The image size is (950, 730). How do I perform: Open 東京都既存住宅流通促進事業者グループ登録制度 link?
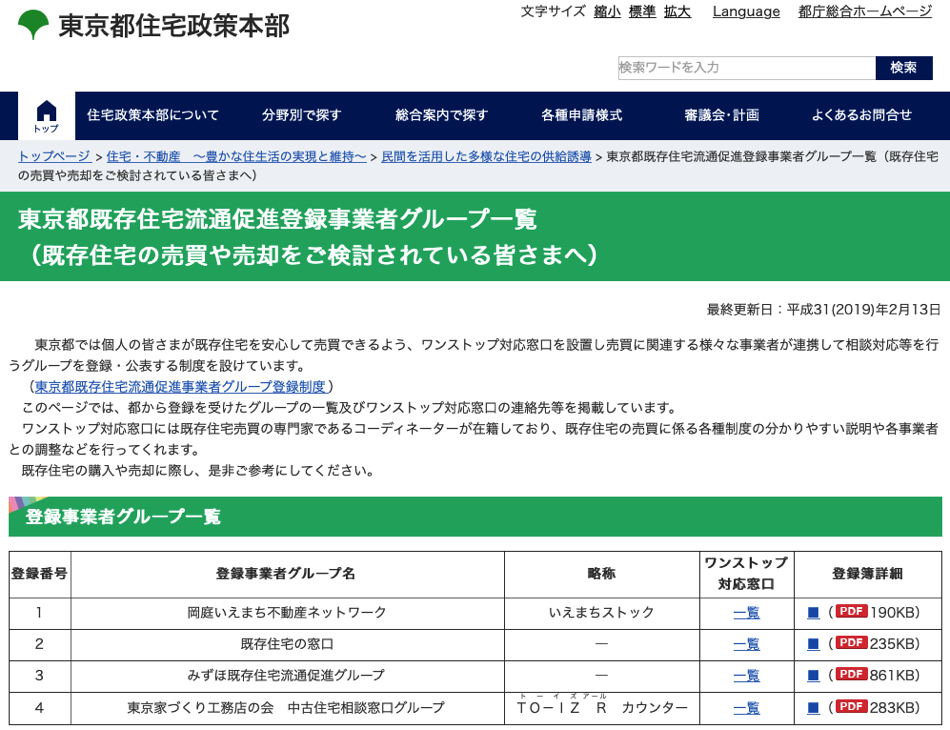pos(180,387)
